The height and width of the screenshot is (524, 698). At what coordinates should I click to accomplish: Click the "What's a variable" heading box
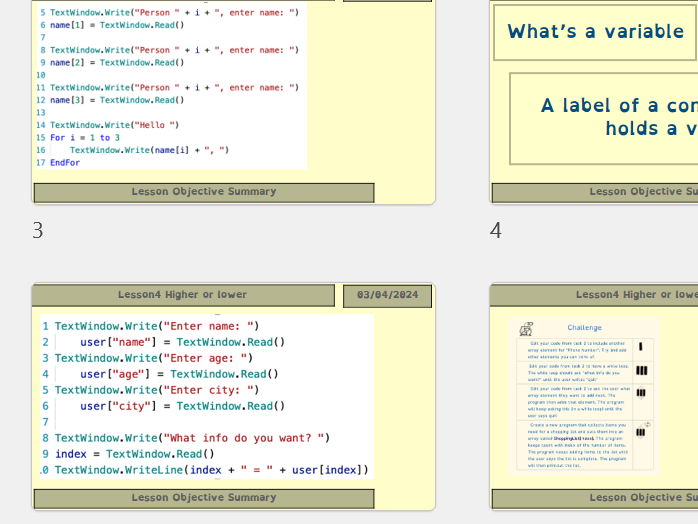(x=596, y=32)
